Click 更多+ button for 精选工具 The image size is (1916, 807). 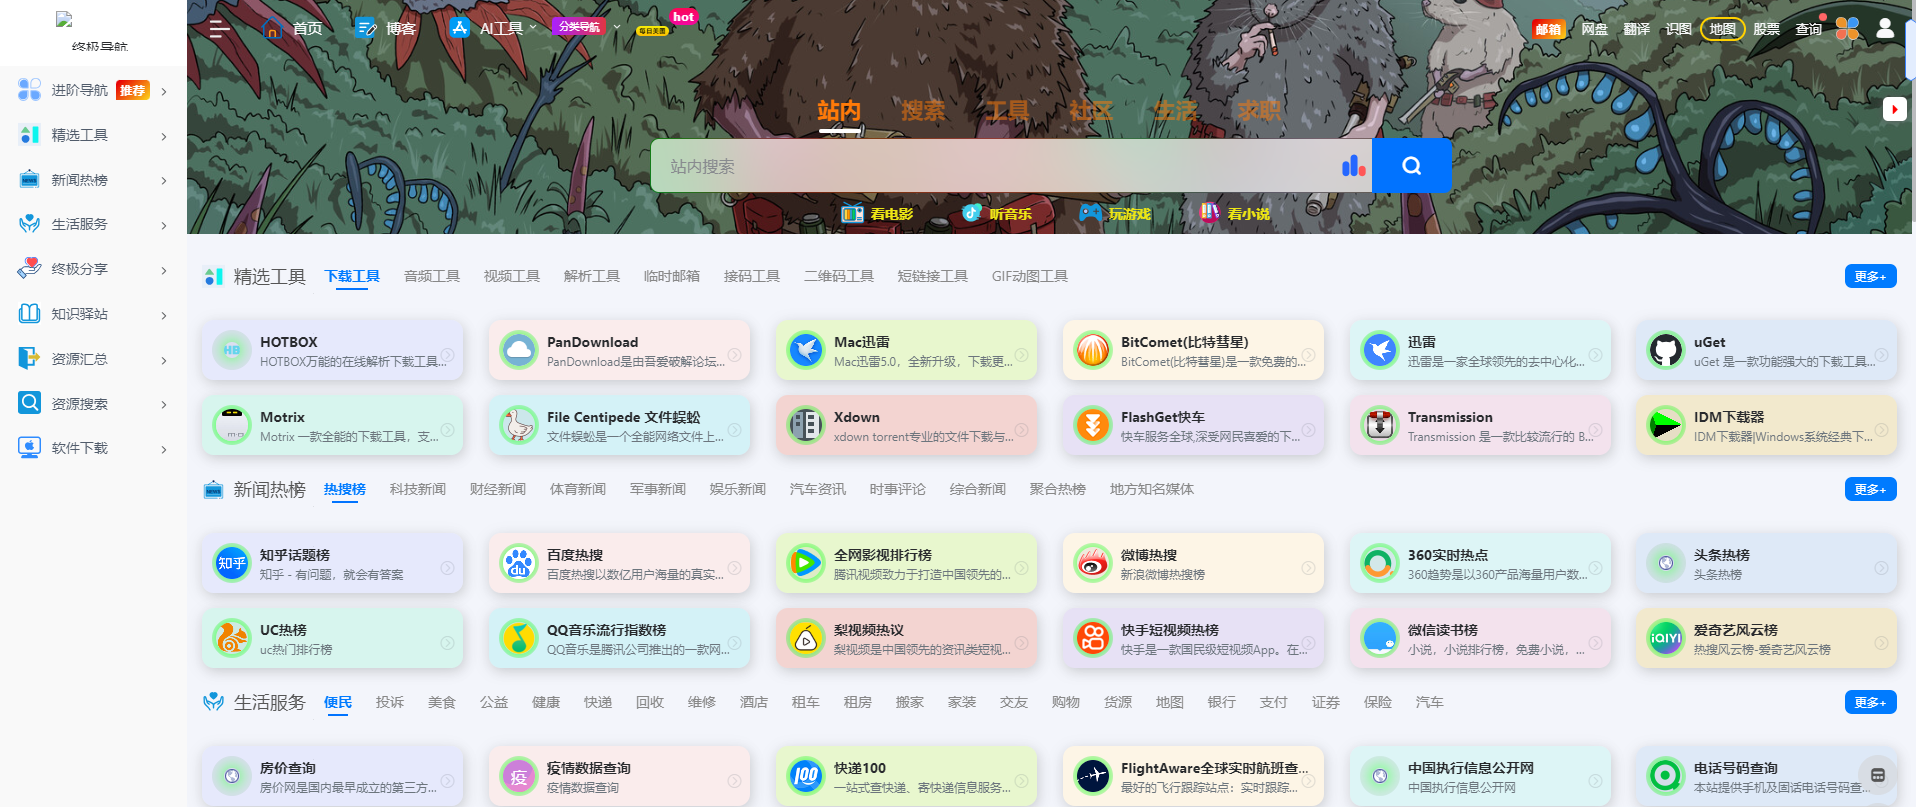pos(1870,276)
